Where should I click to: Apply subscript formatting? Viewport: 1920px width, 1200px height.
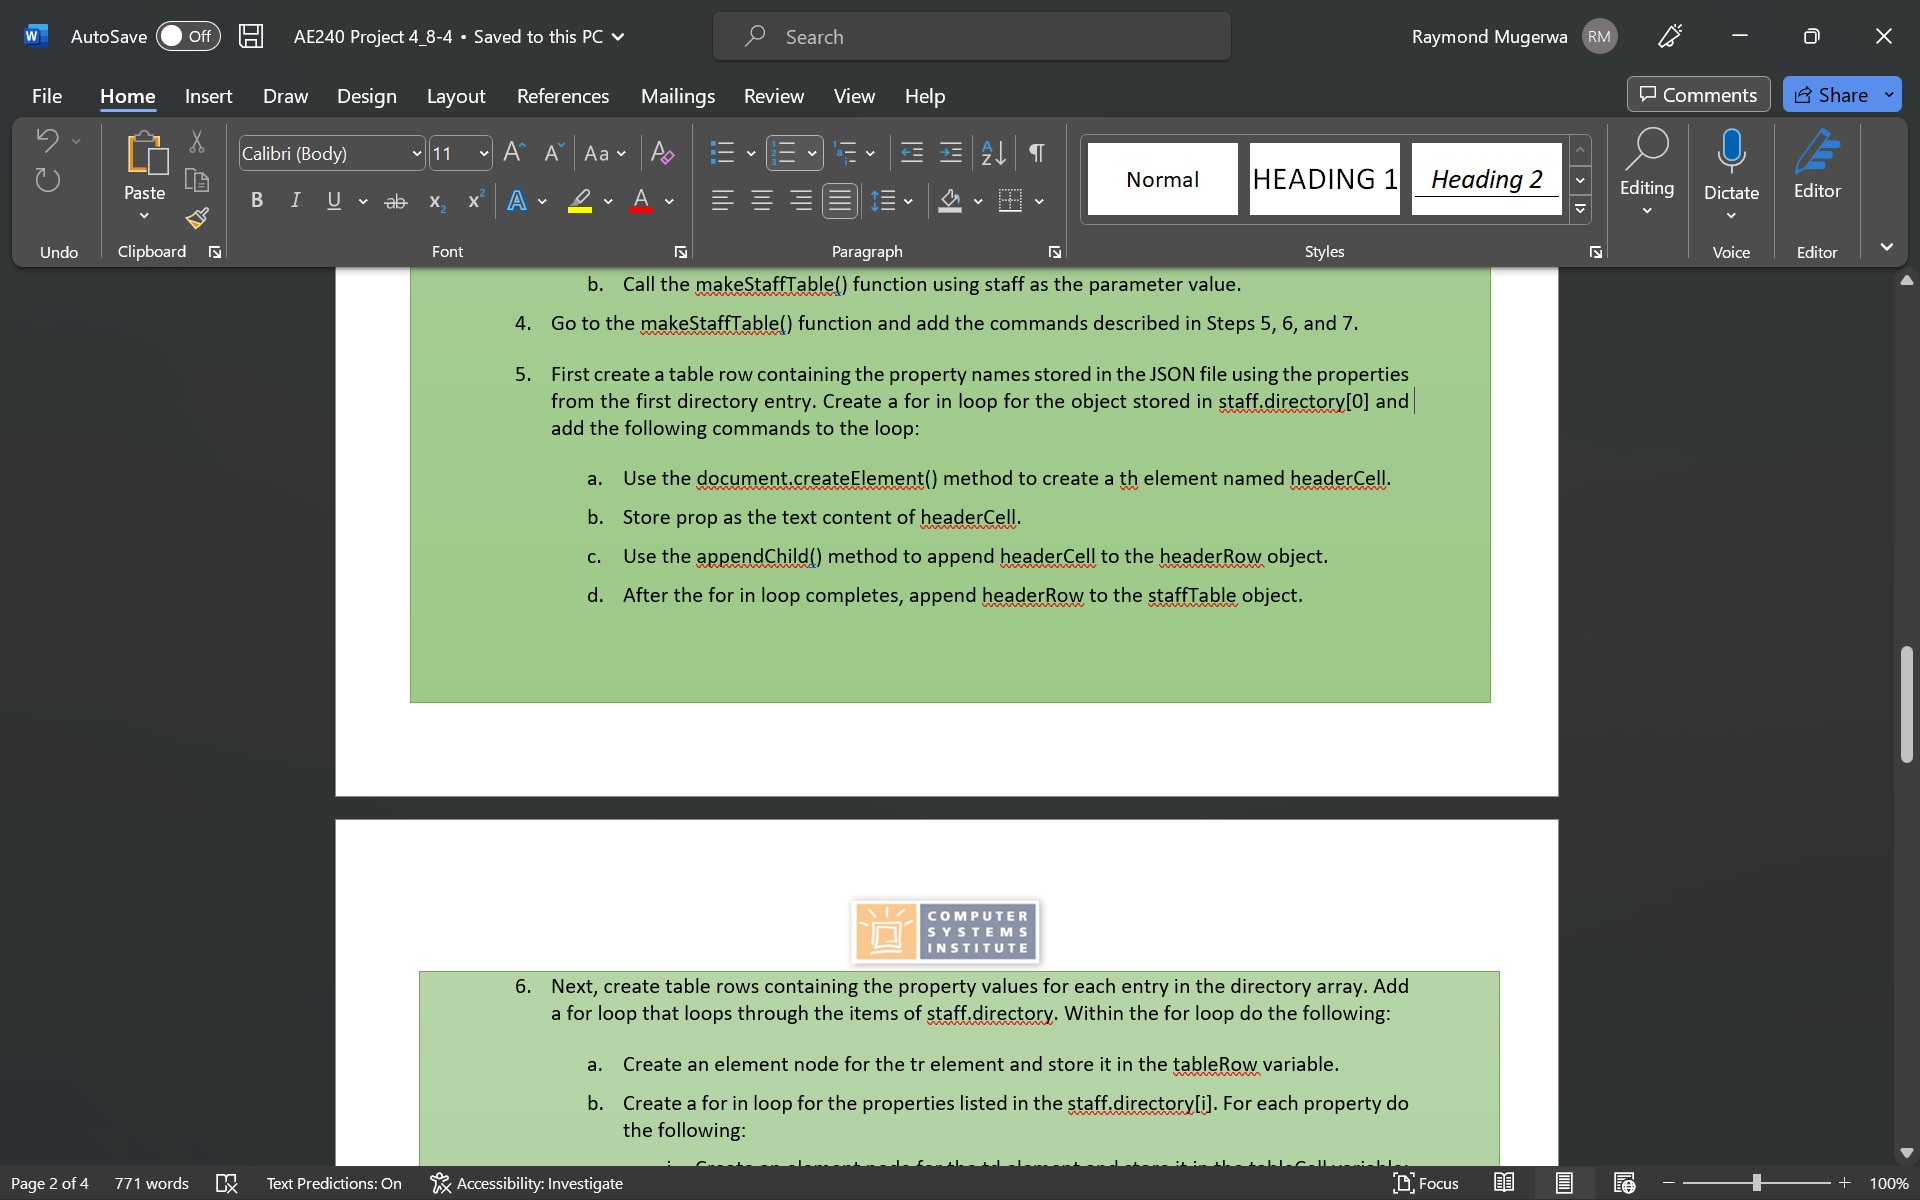pyautogui.click(x=436, y=201)
